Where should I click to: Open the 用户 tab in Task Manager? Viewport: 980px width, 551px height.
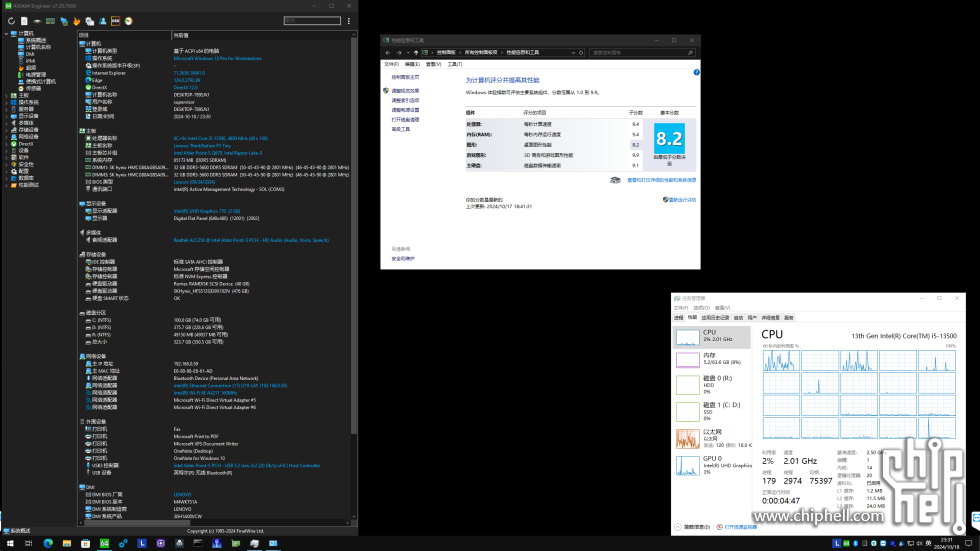pos(752,317)
